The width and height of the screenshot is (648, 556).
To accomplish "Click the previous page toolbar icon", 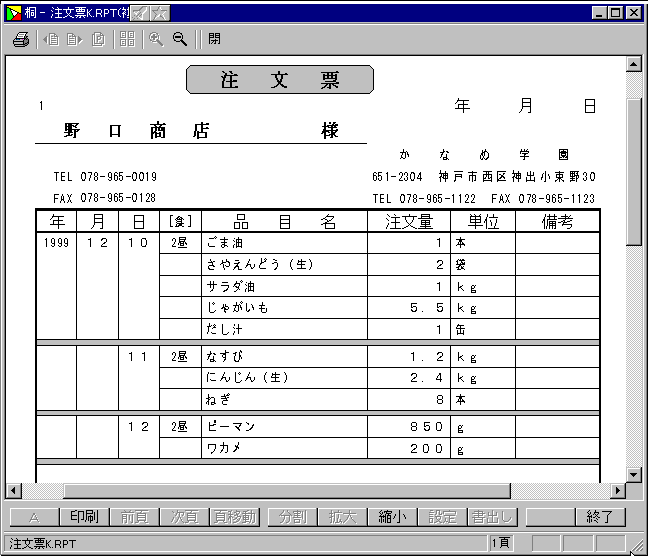I will tap(51, 39).
